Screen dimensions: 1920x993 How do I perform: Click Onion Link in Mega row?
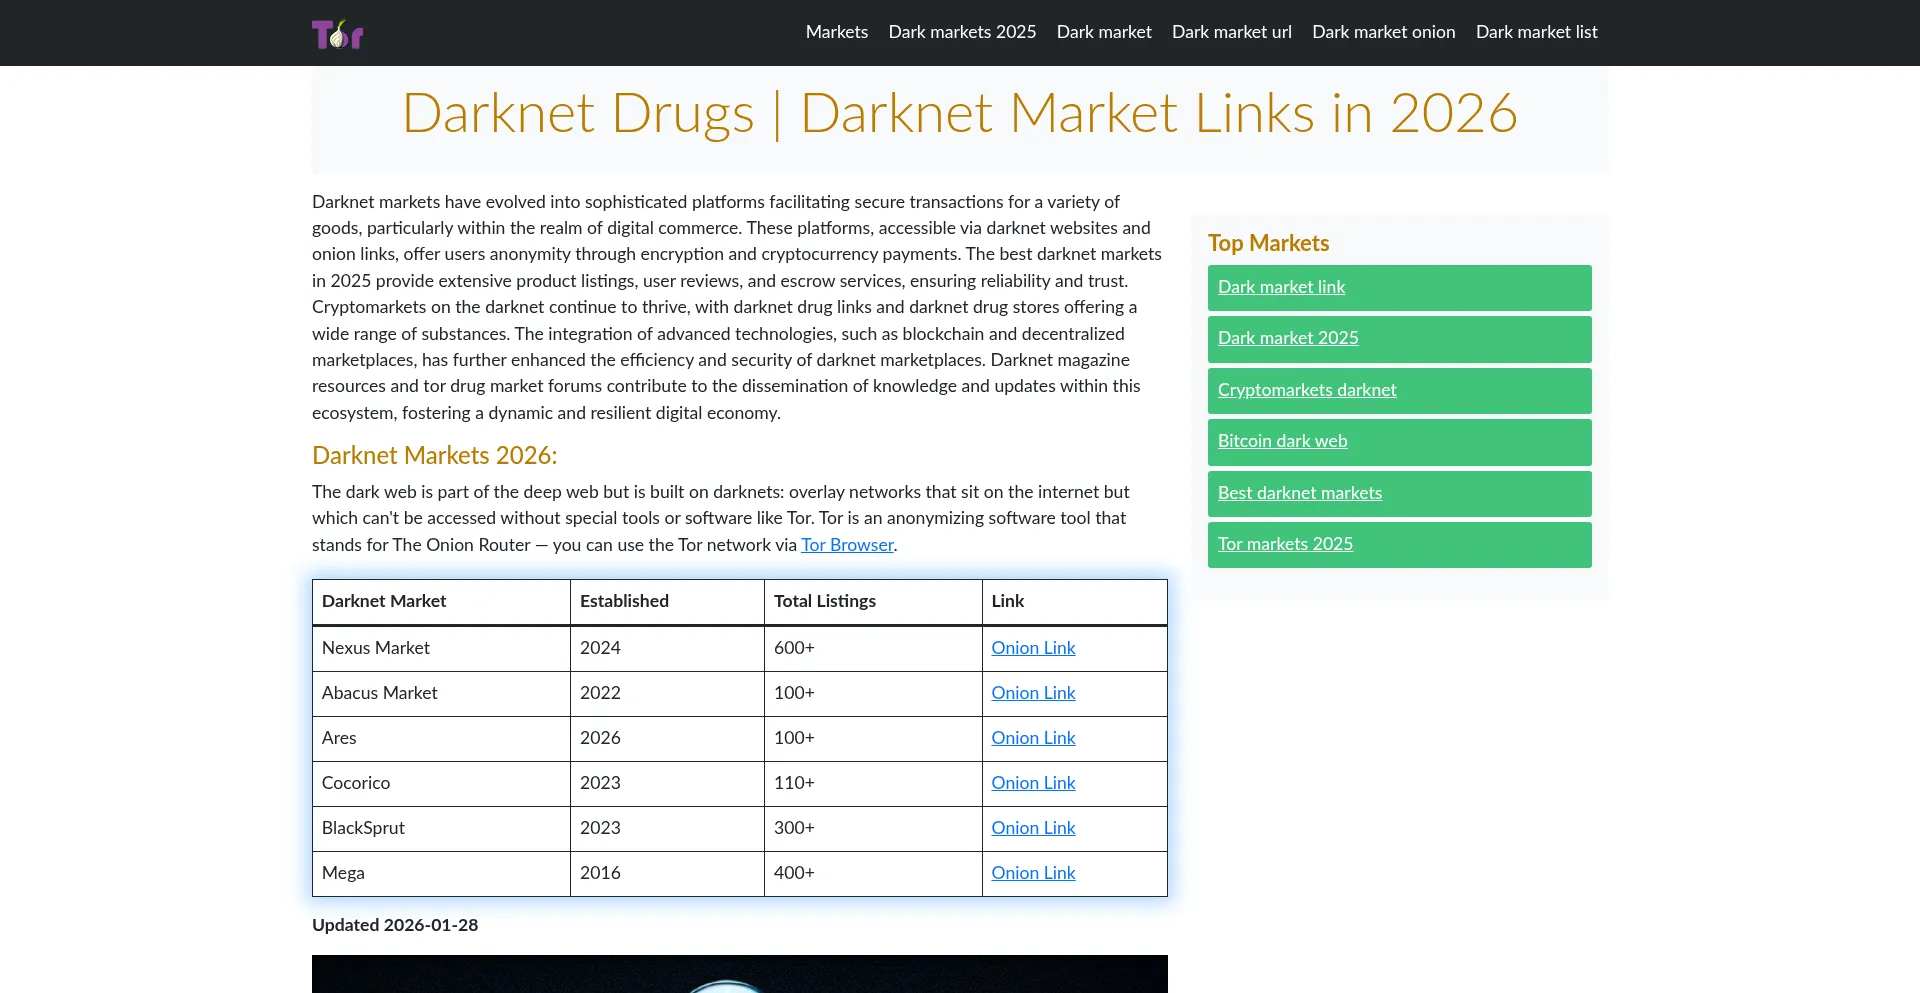pos(1033,873)
